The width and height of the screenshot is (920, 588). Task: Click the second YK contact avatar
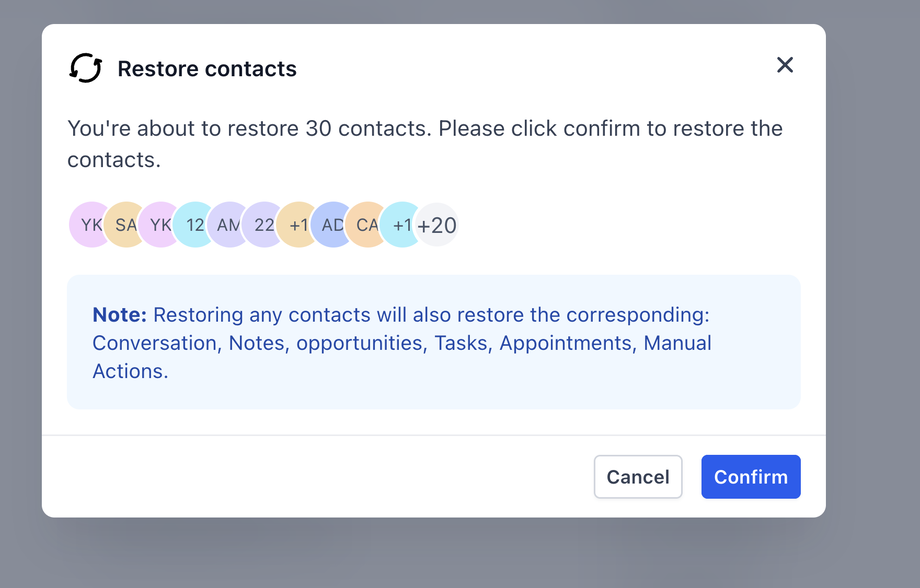(158, 225)
